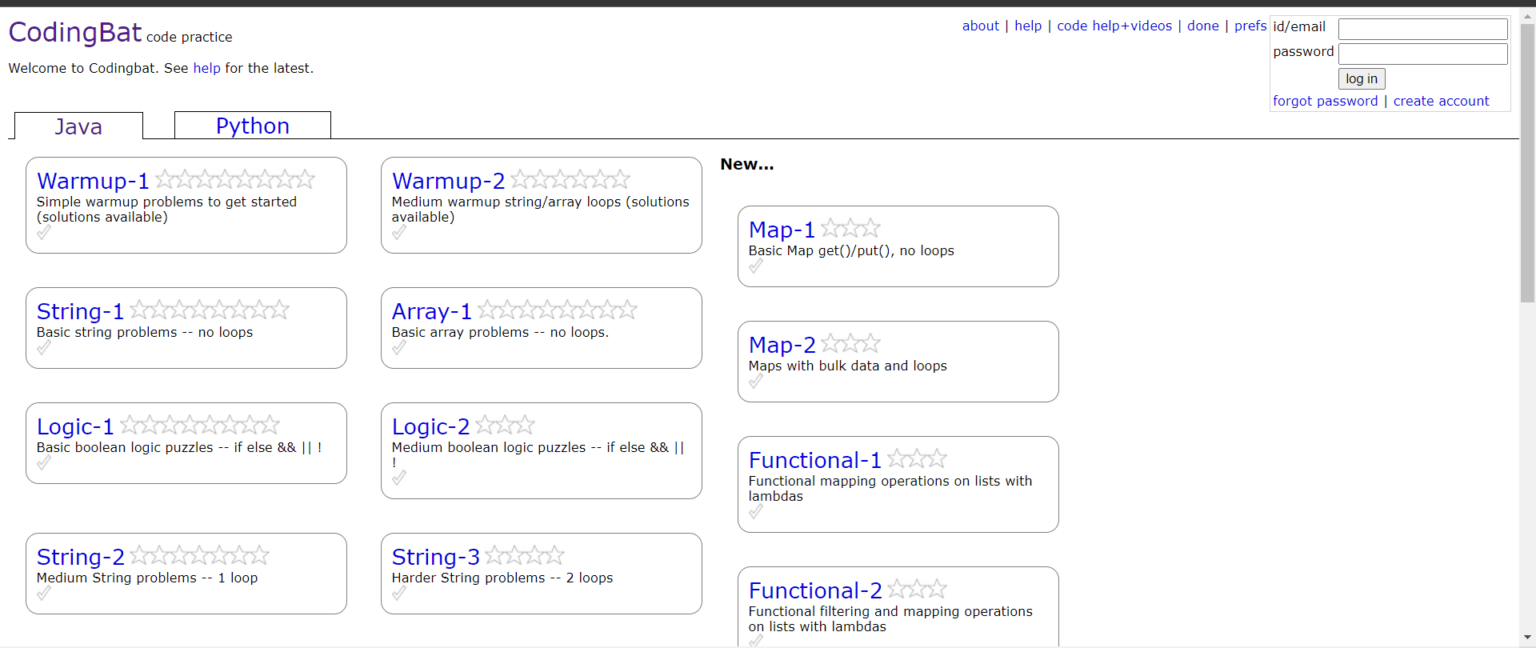Click the checkmark icon in String-1 card

(44, 348)
